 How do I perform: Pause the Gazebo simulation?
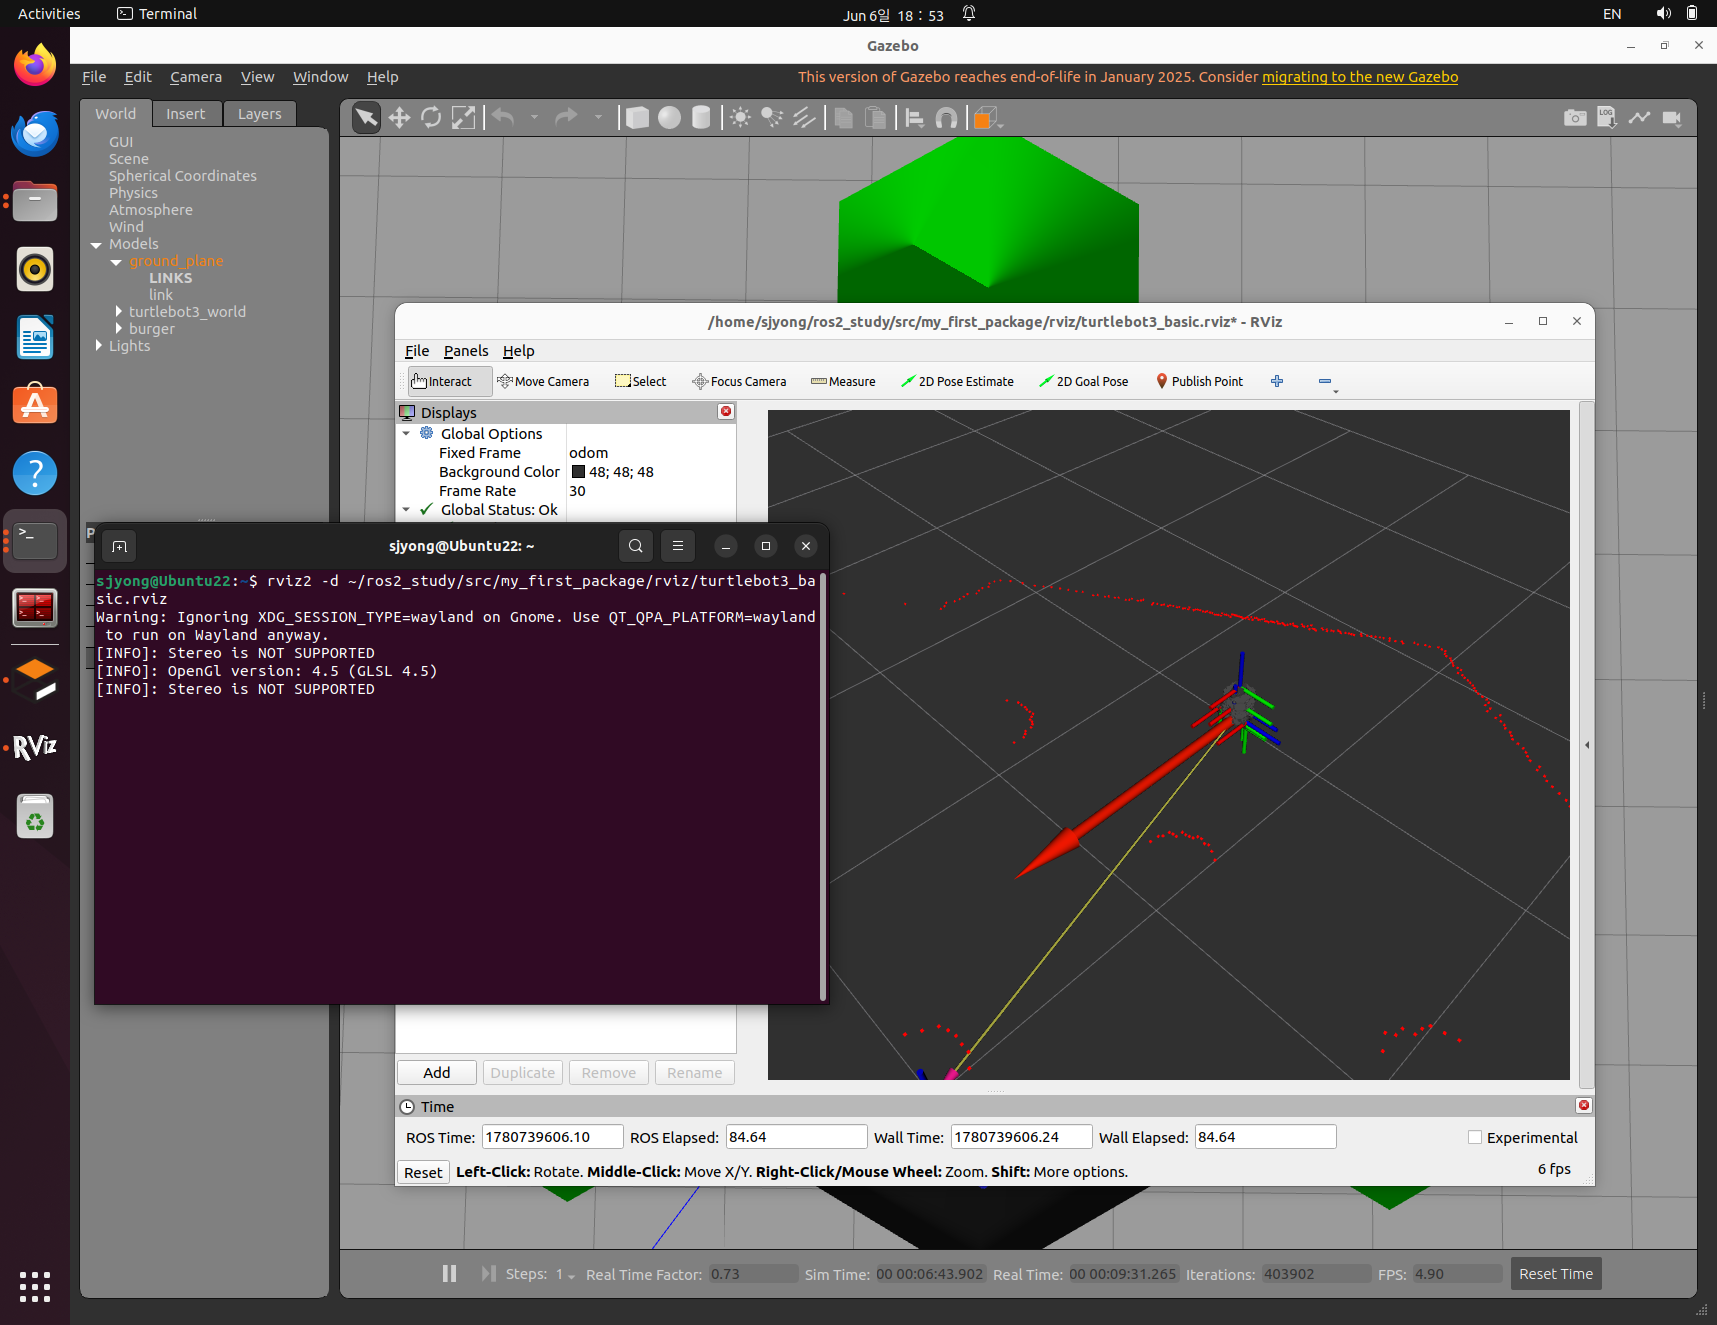click(x=449, y=1273)
